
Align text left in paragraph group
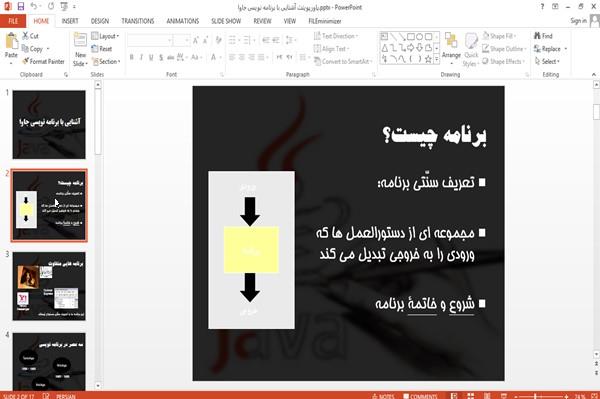point(232,57)
